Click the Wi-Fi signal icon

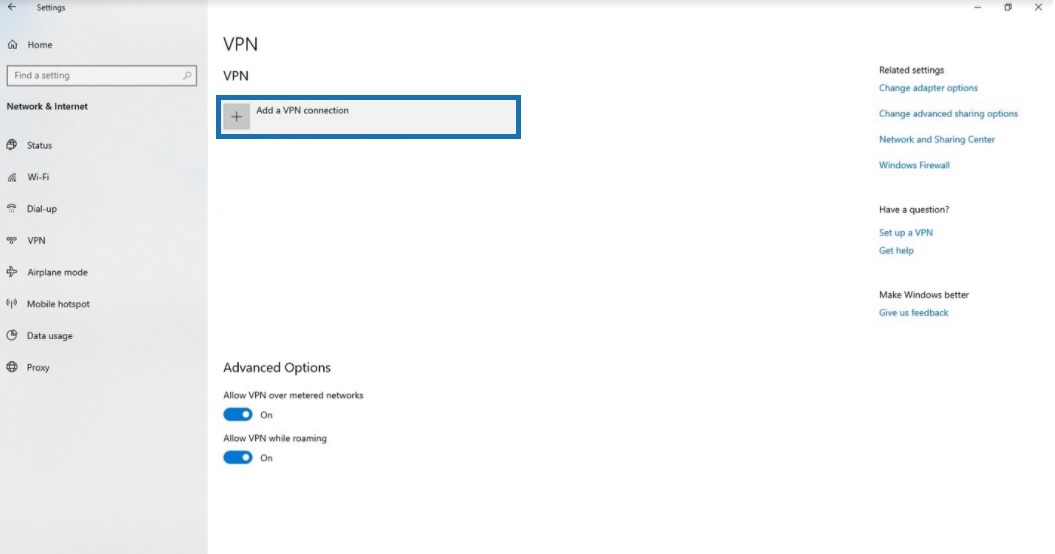[x=12, y=177]
